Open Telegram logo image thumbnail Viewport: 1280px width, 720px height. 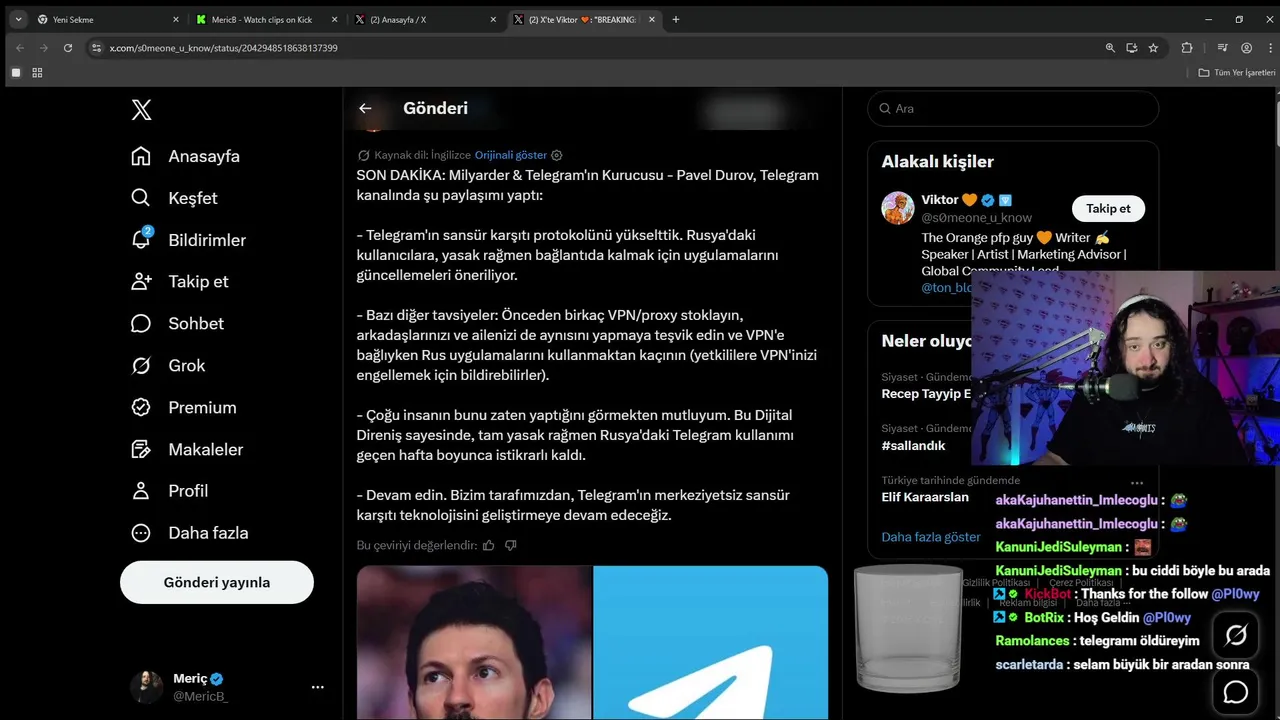click(x=711, y=643)
